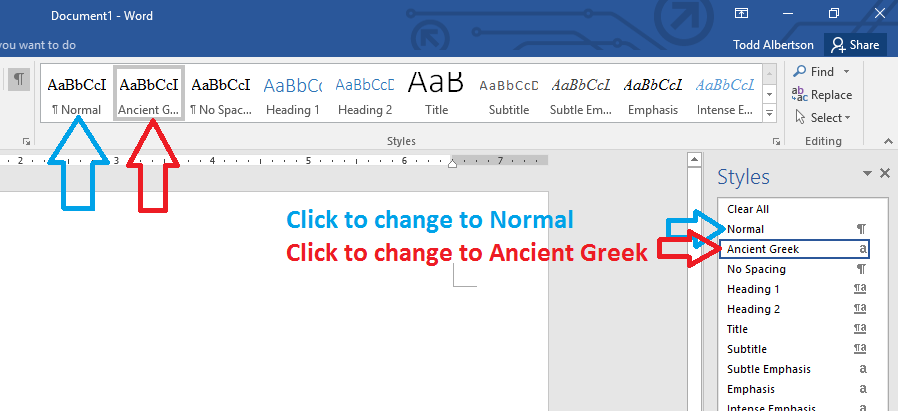Expand the styles gallery More arrow
This screenshot has height=411, width=898.
pyautogui.click(x=770, y=113)
